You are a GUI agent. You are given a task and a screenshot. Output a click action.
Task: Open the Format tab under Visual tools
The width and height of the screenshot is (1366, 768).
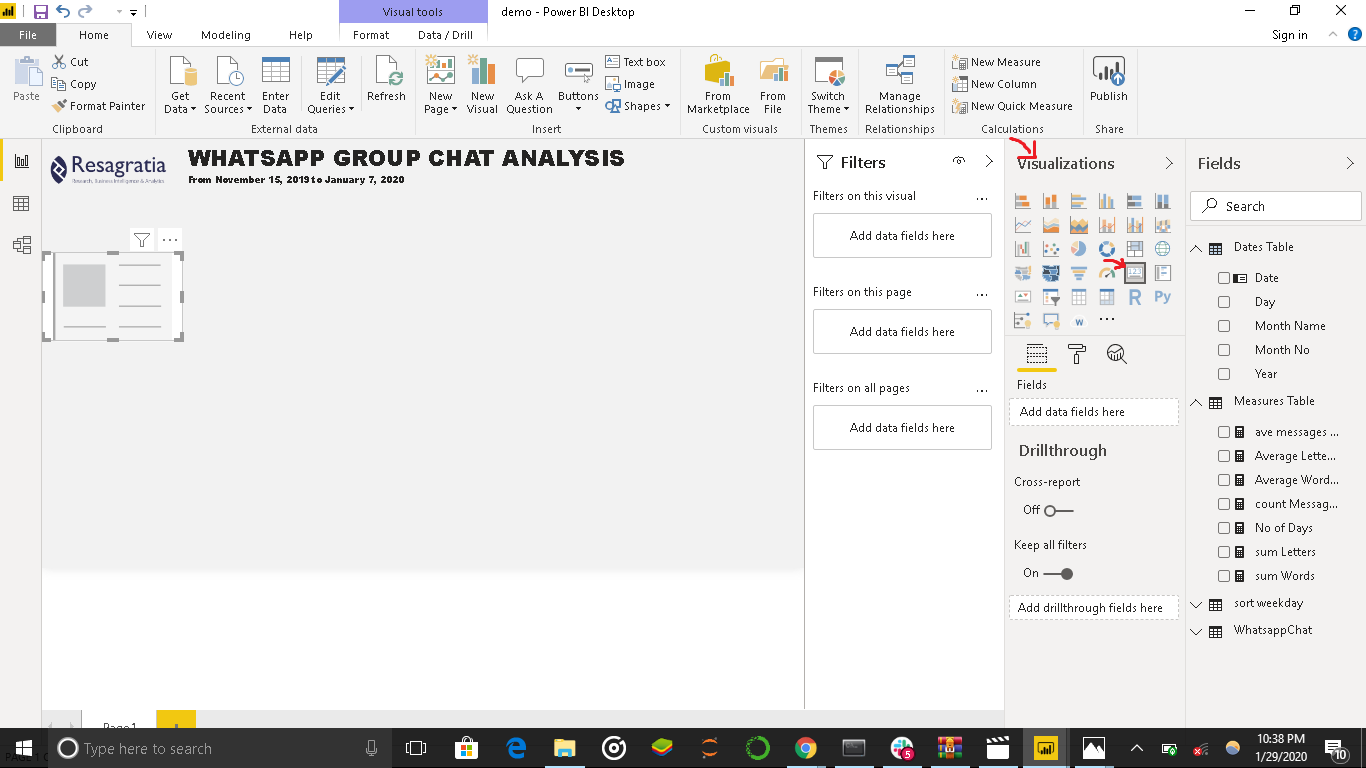tap(371, 35)
